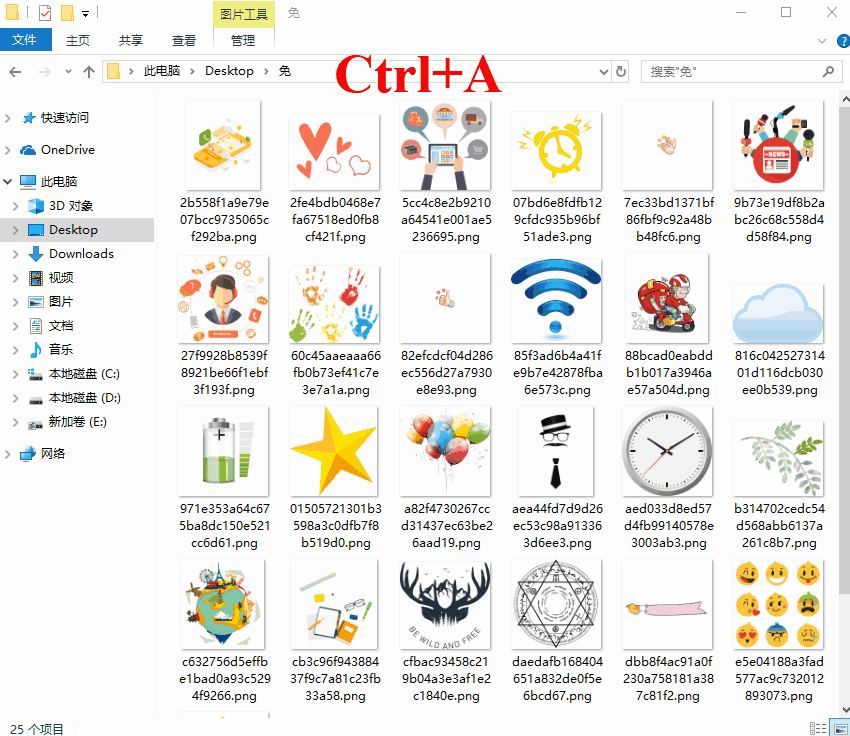Screen dimensions: 850x736
Task: Click the search magnifier icon
Action: [829, 72]
